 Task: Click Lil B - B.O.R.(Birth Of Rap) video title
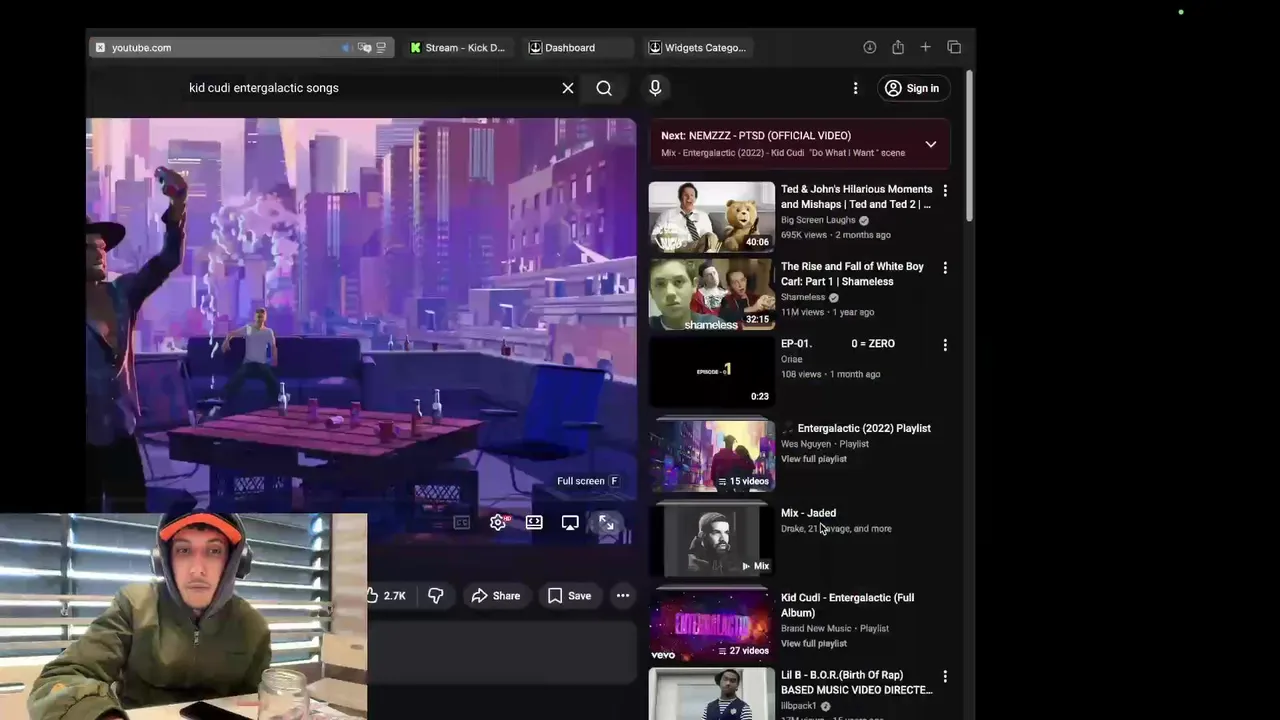[856, 683]
